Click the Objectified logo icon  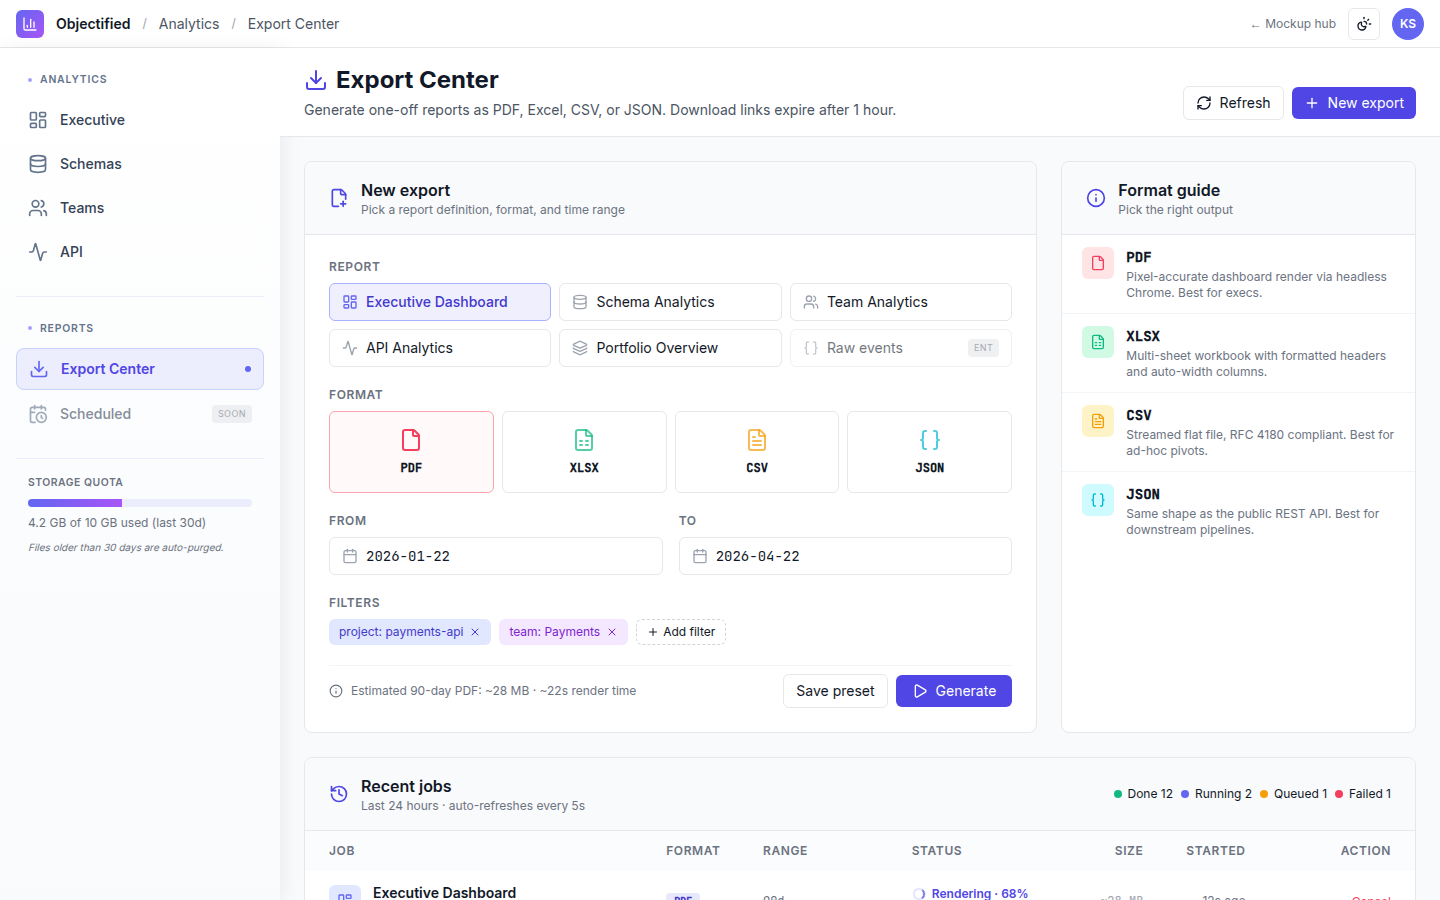click(30, 23)
